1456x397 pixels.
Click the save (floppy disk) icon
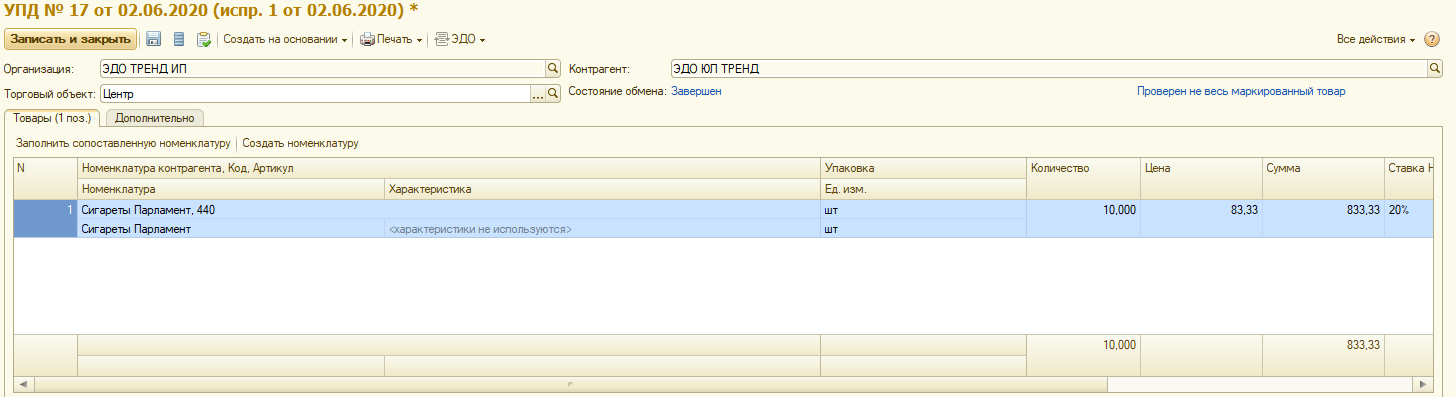coord(154,39)
